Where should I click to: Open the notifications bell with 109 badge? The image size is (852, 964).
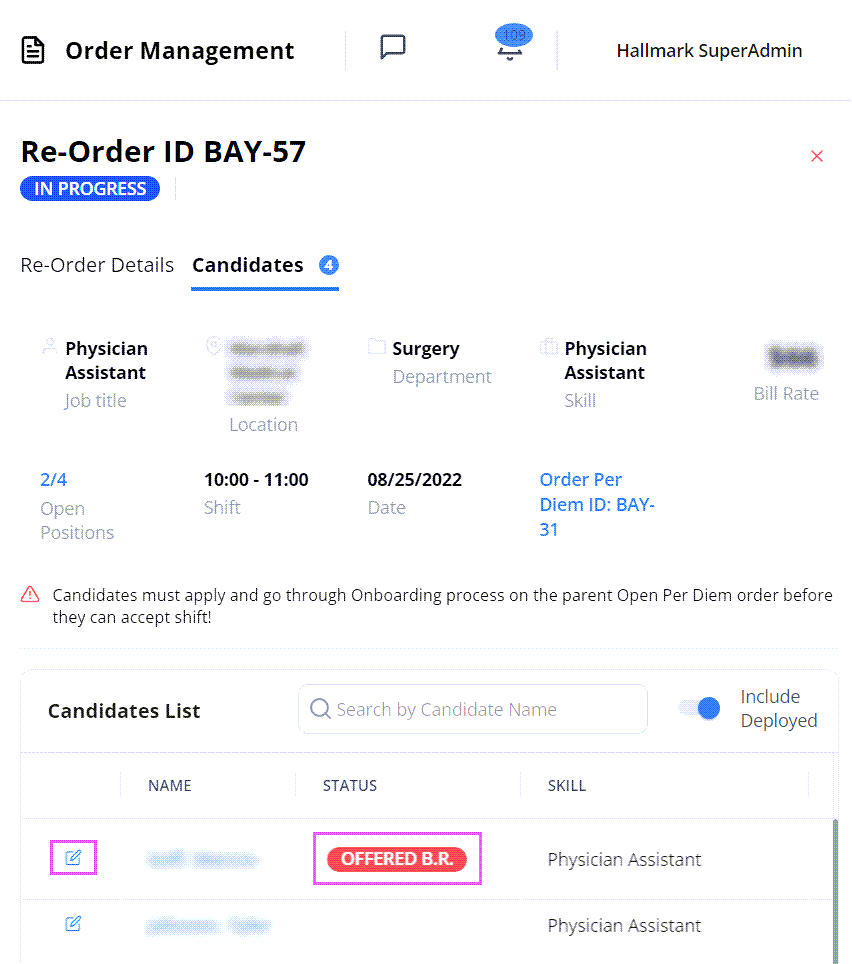point(512,43)
